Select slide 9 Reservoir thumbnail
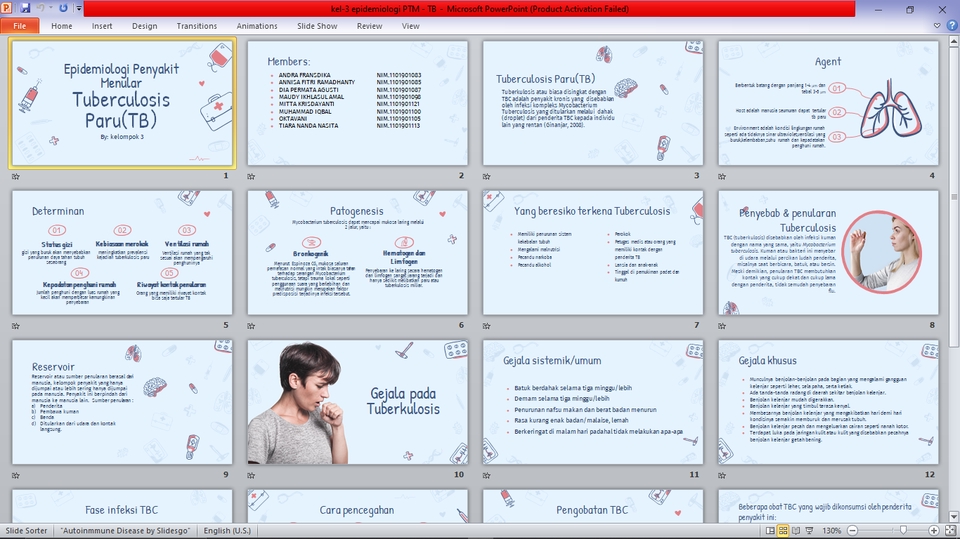 (122, 402)
